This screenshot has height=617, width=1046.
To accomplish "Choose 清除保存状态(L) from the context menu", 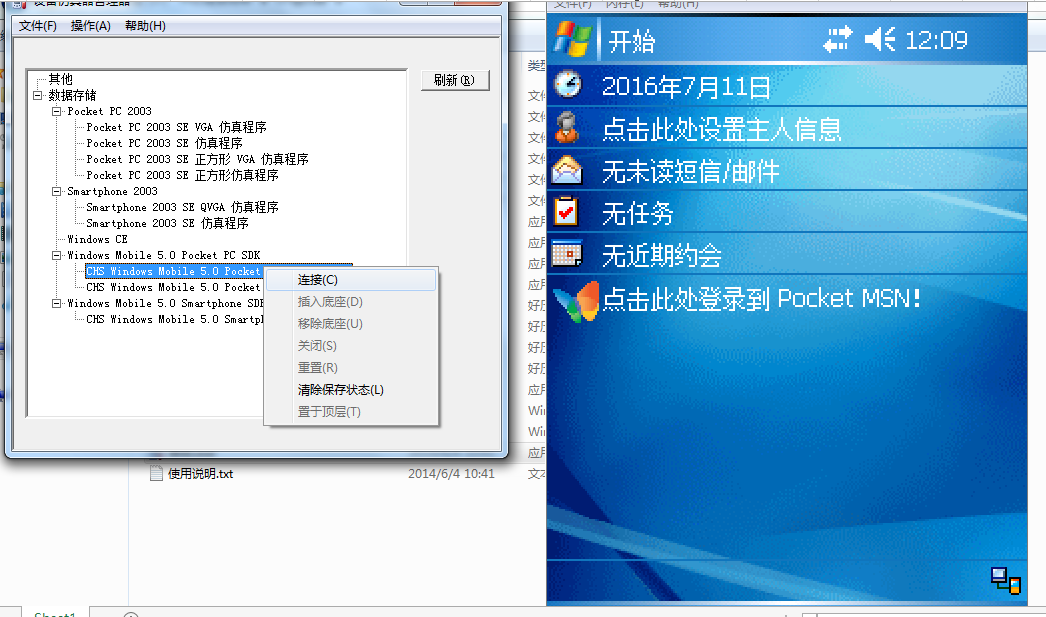I will 351,390.
